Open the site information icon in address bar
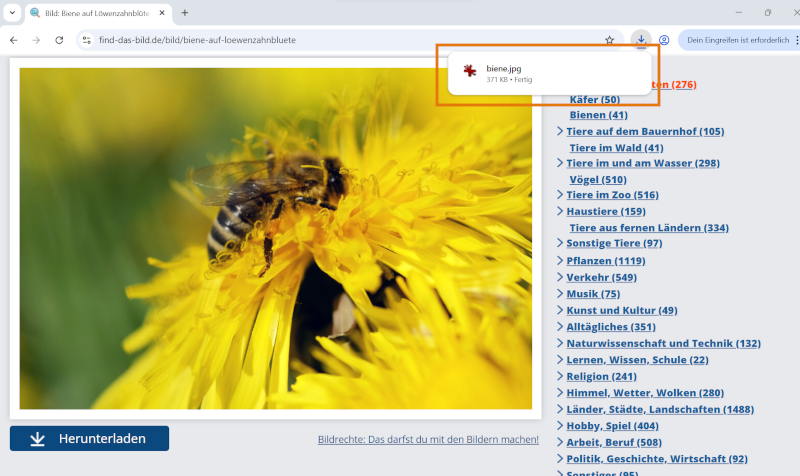 (x=87, y=40)
